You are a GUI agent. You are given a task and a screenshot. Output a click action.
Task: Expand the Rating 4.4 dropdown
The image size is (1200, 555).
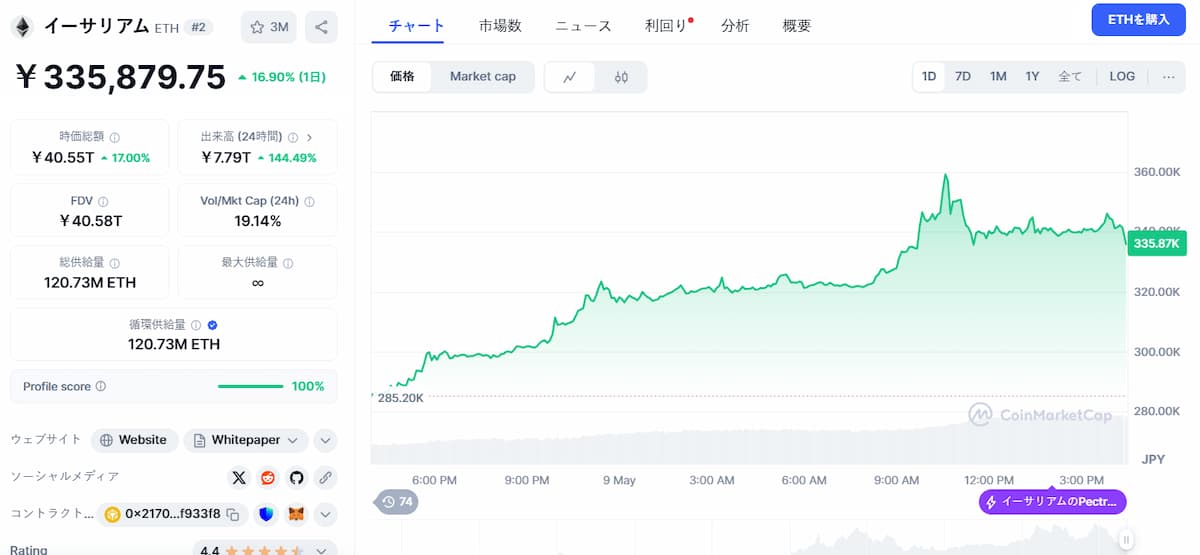321,550
